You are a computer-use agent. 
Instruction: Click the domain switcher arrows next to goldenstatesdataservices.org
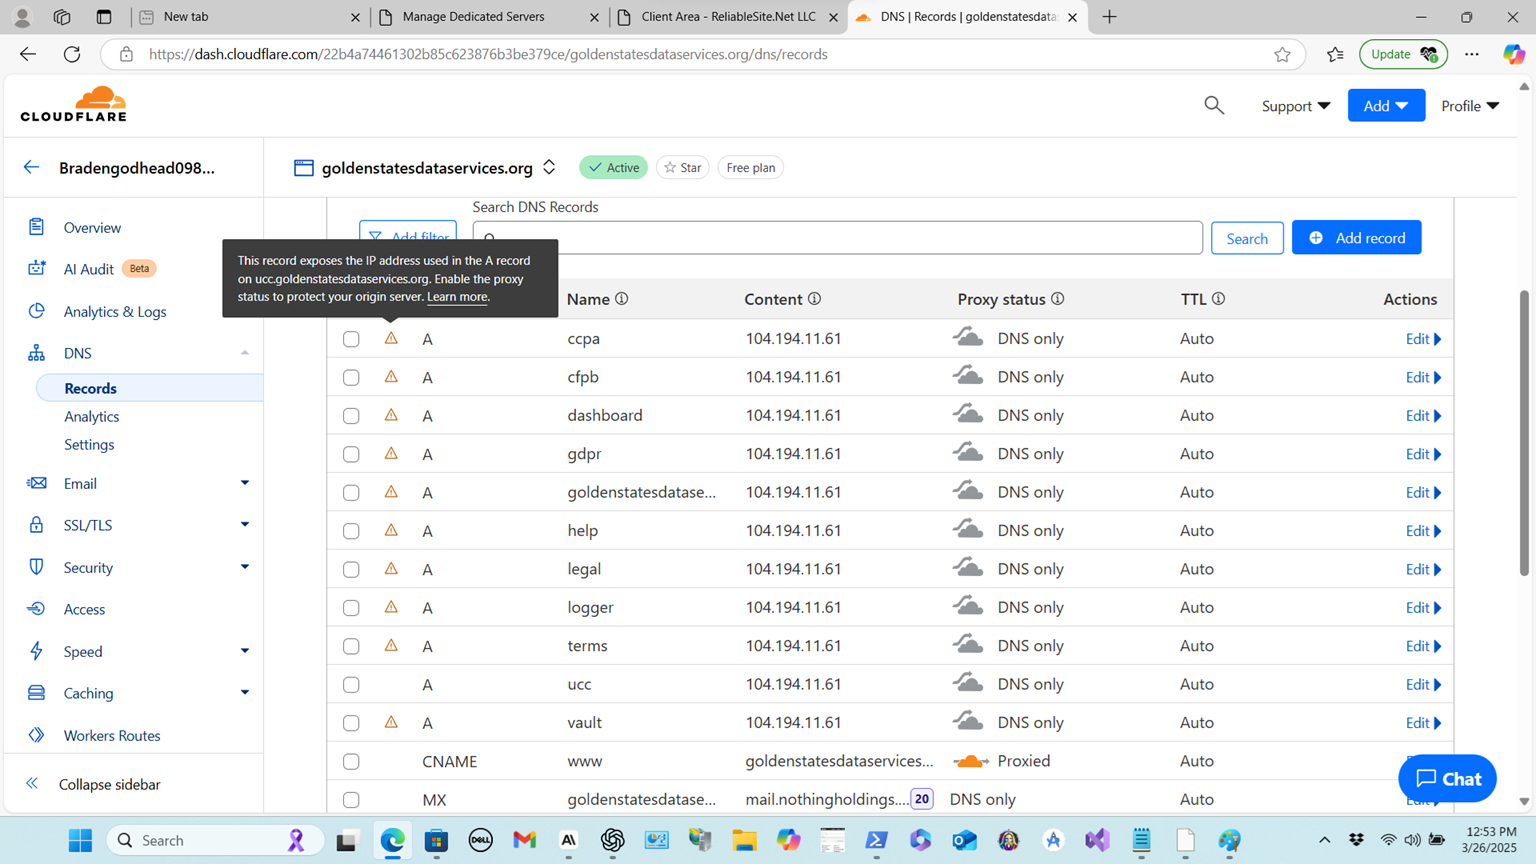[549, 167]
